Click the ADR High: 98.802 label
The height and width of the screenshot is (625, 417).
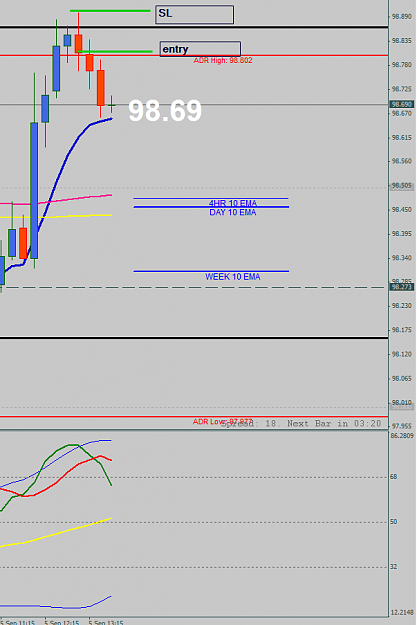point(223,61)
